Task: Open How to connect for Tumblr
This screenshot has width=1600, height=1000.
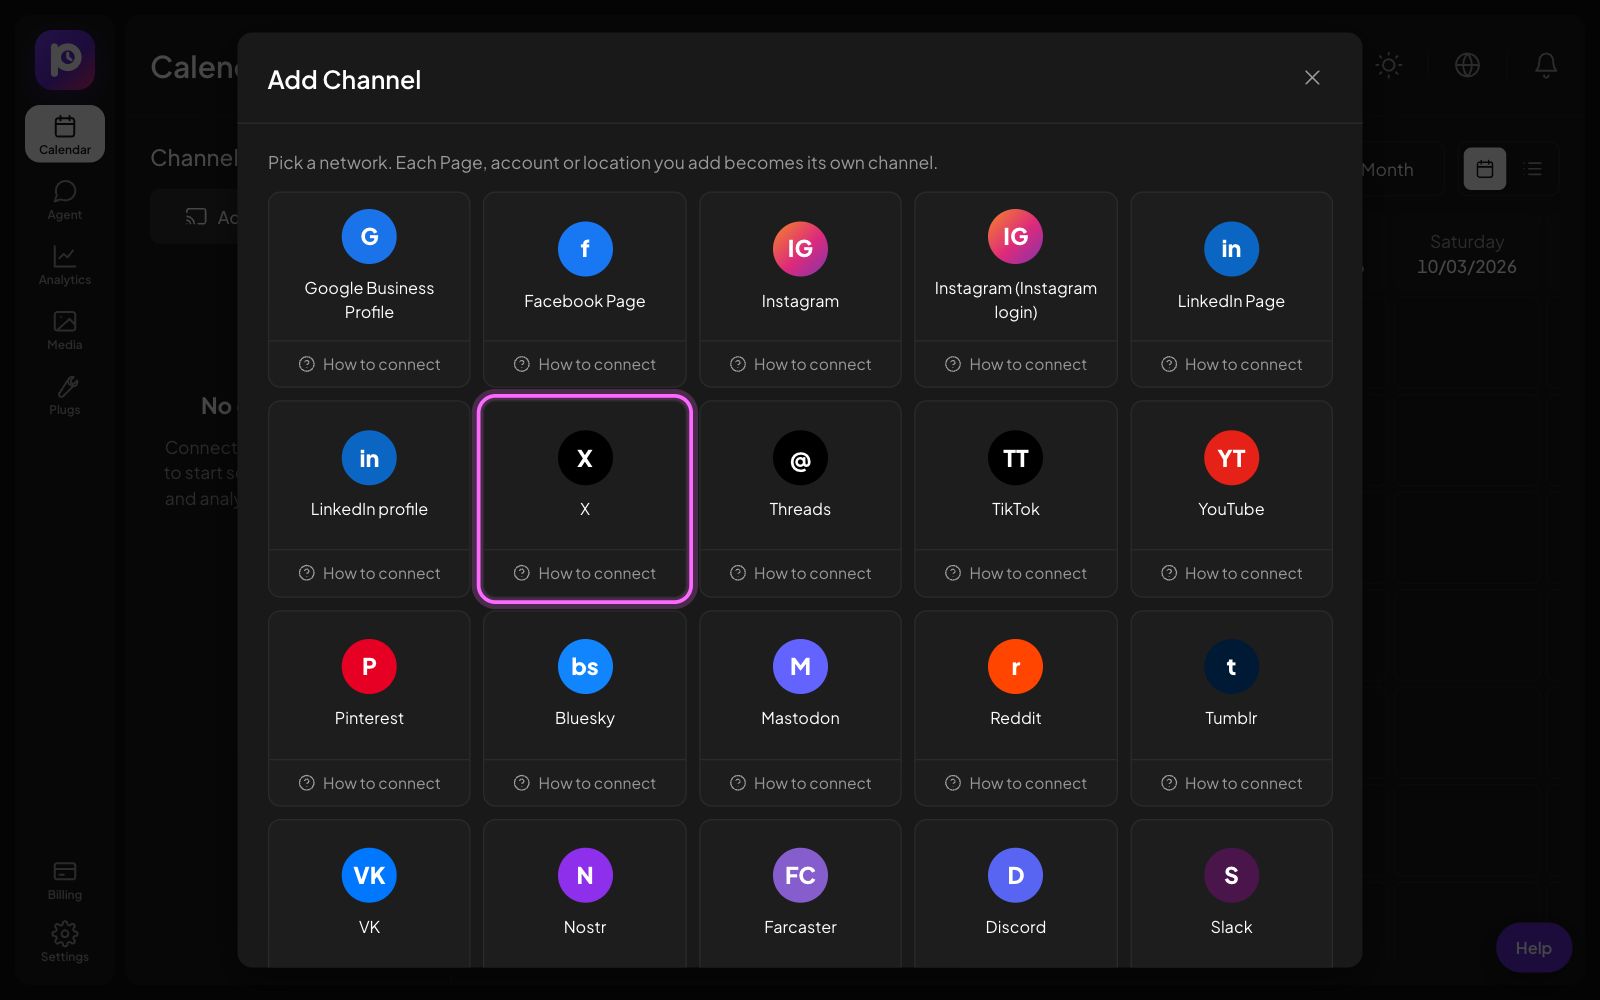Action: (1231, 783)
